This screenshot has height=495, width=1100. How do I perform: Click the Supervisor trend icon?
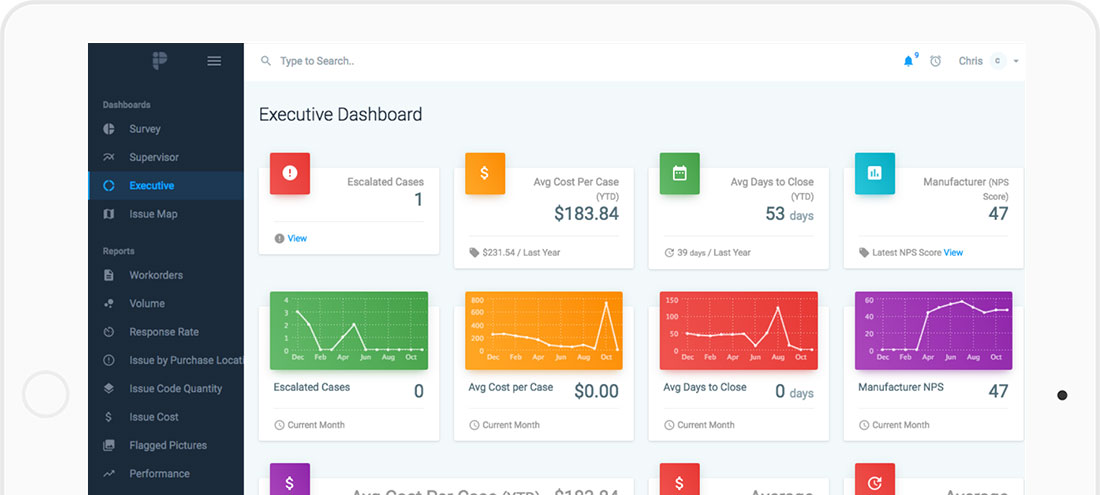[109, 157]
